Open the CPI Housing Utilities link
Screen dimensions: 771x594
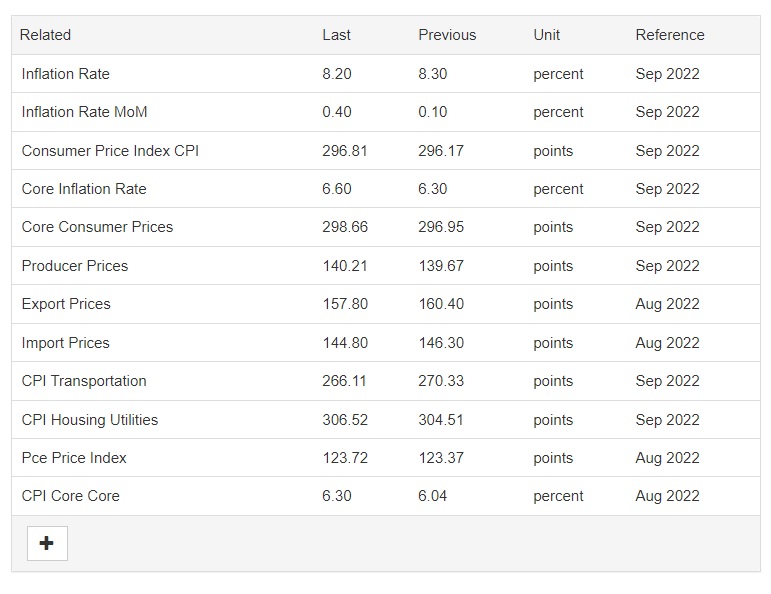coord(89,420)
